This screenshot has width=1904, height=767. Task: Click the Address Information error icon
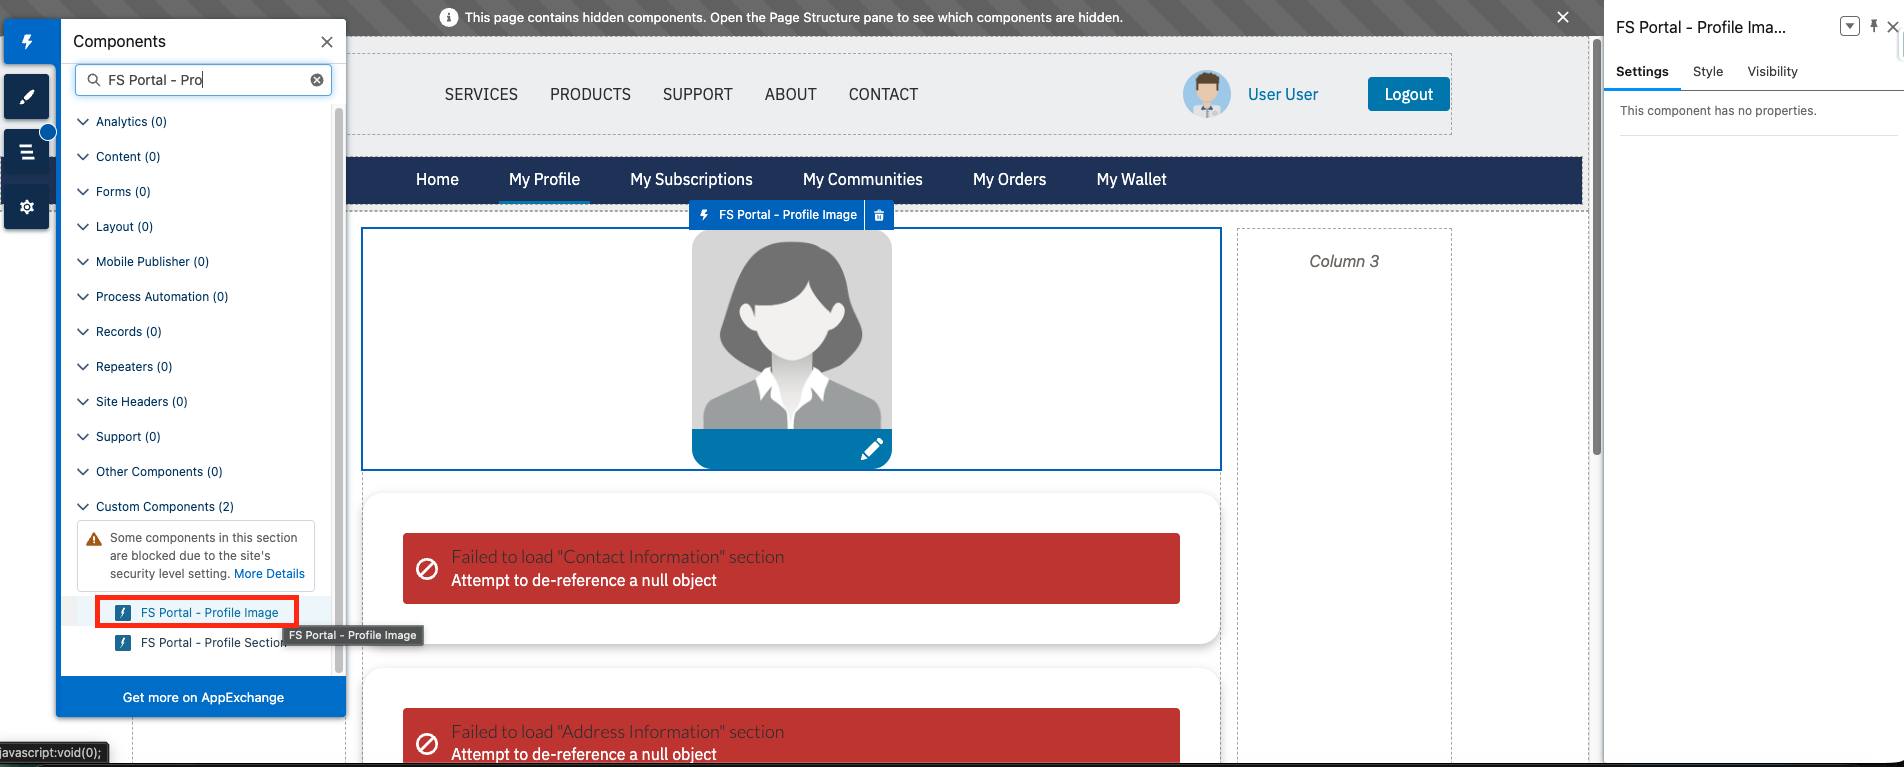point(427,744)
